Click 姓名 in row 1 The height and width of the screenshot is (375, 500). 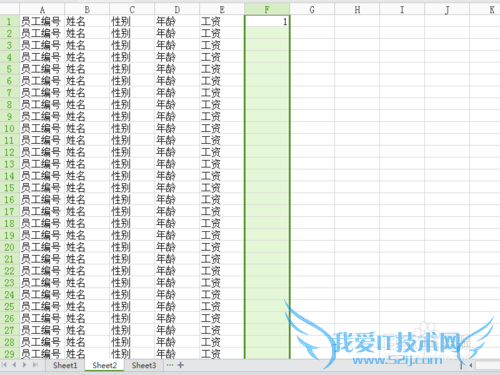[x=75, y=22]
